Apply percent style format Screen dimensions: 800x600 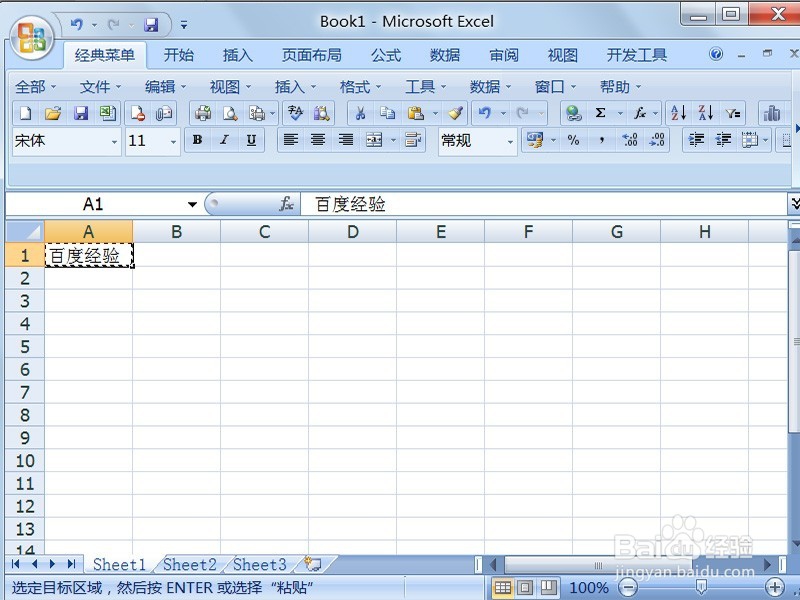tap(573, 140)
